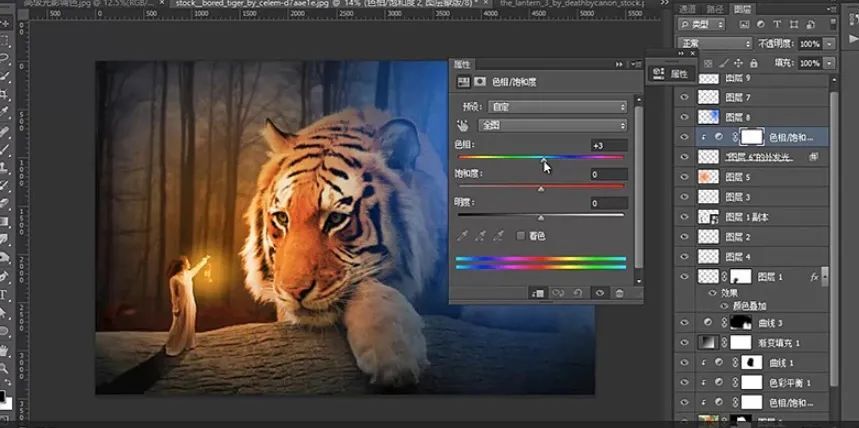Toggle adjustment visibility eye in properties panel
This screenshot has width=859, height=428.
(599, 293)
